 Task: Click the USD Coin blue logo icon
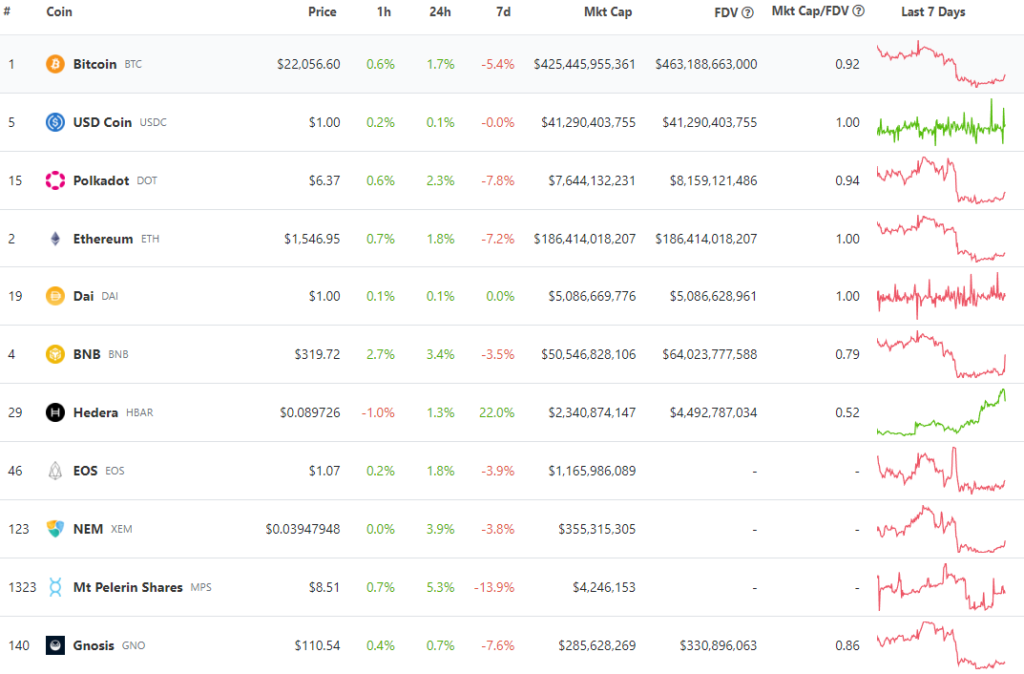point(56,122)
